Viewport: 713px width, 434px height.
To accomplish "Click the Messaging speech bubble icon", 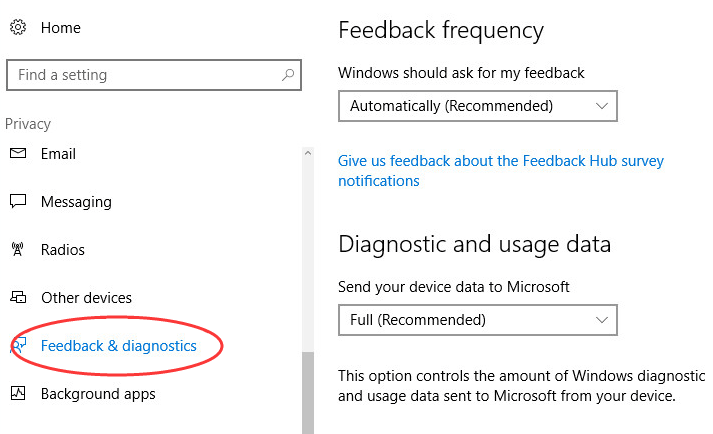I will click(18, 201).
